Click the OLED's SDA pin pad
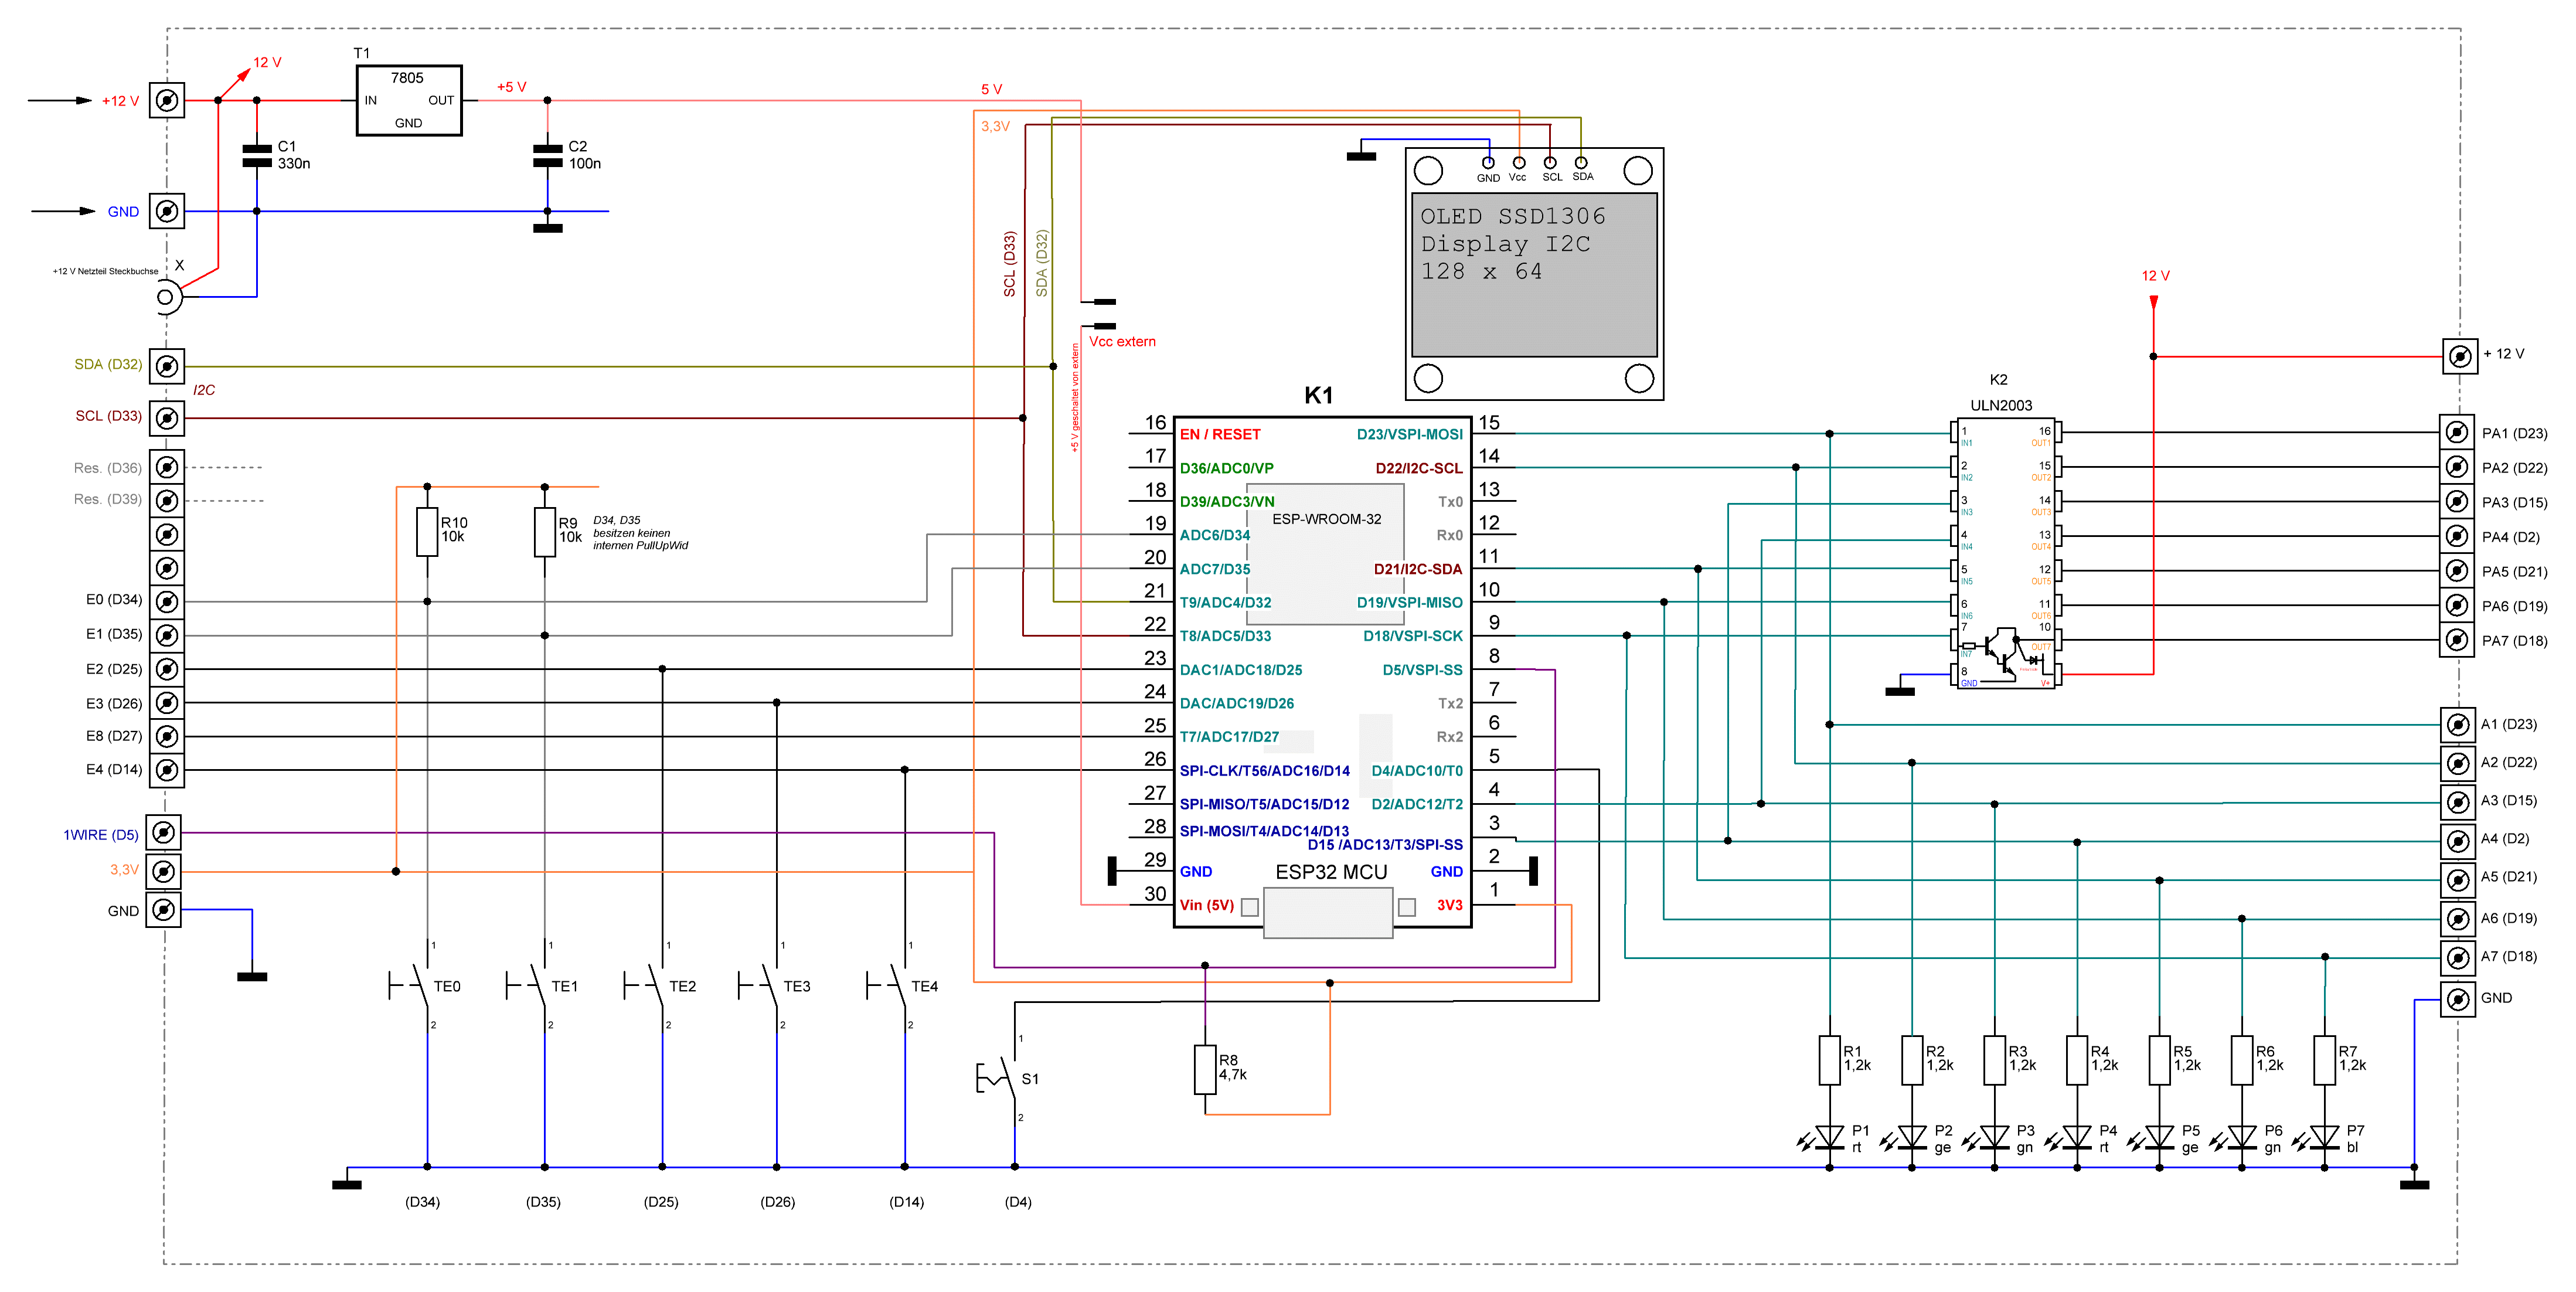The width and height of the screenshot is (2576, 1292). (1580, 162)
